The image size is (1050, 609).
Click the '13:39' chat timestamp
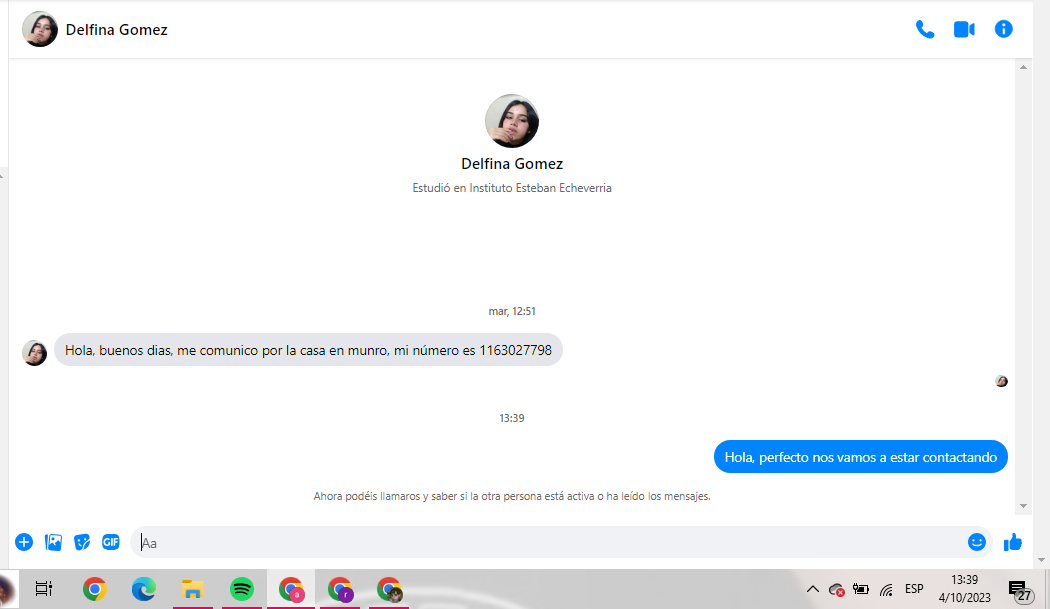[x=512, y=418]
